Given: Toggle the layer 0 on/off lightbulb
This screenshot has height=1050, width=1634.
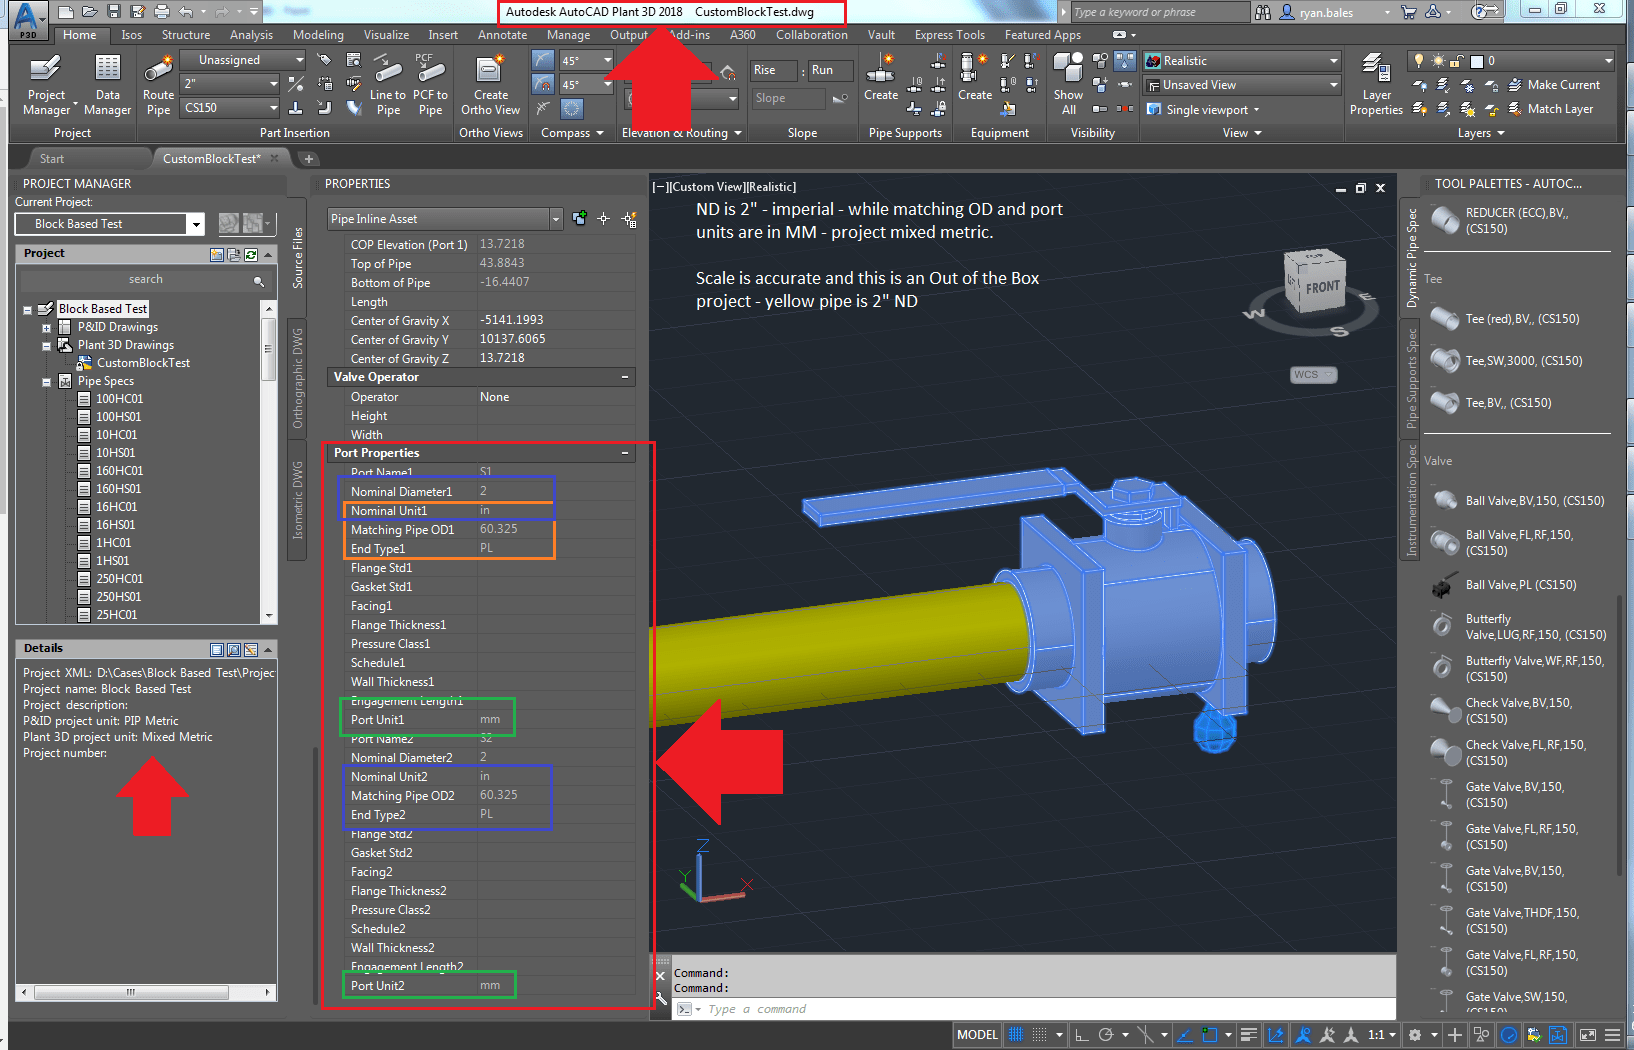Looking at the screenshot, I should (1418, 61).
